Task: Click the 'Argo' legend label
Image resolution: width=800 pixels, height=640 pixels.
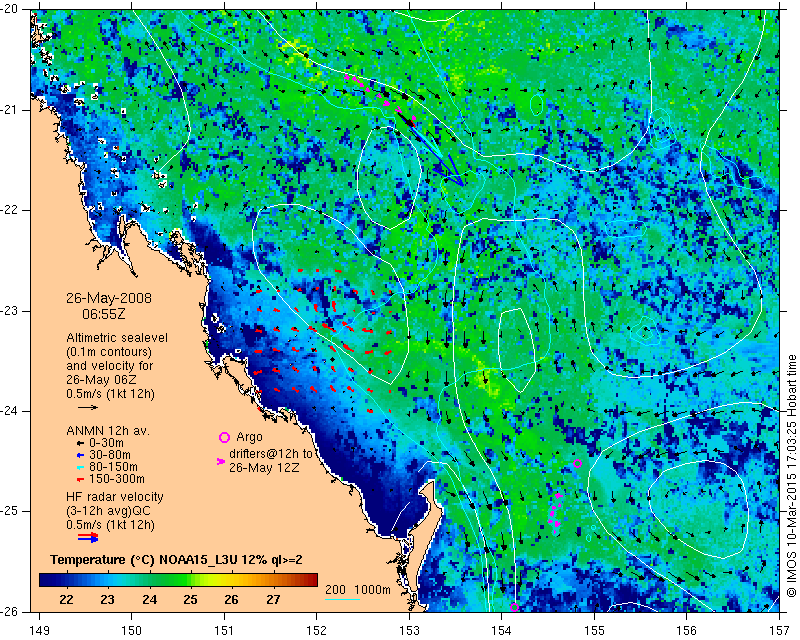Action: (249, 437)
